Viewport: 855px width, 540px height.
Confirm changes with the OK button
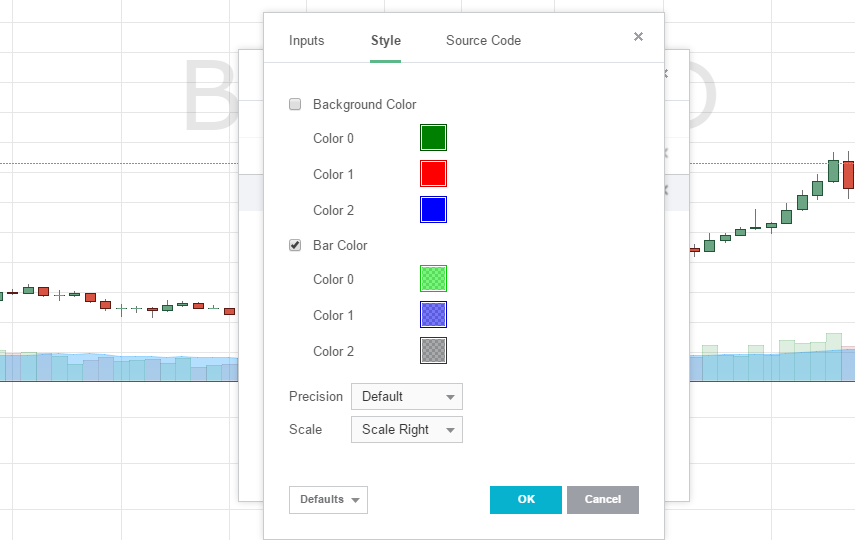click(525, 500)
